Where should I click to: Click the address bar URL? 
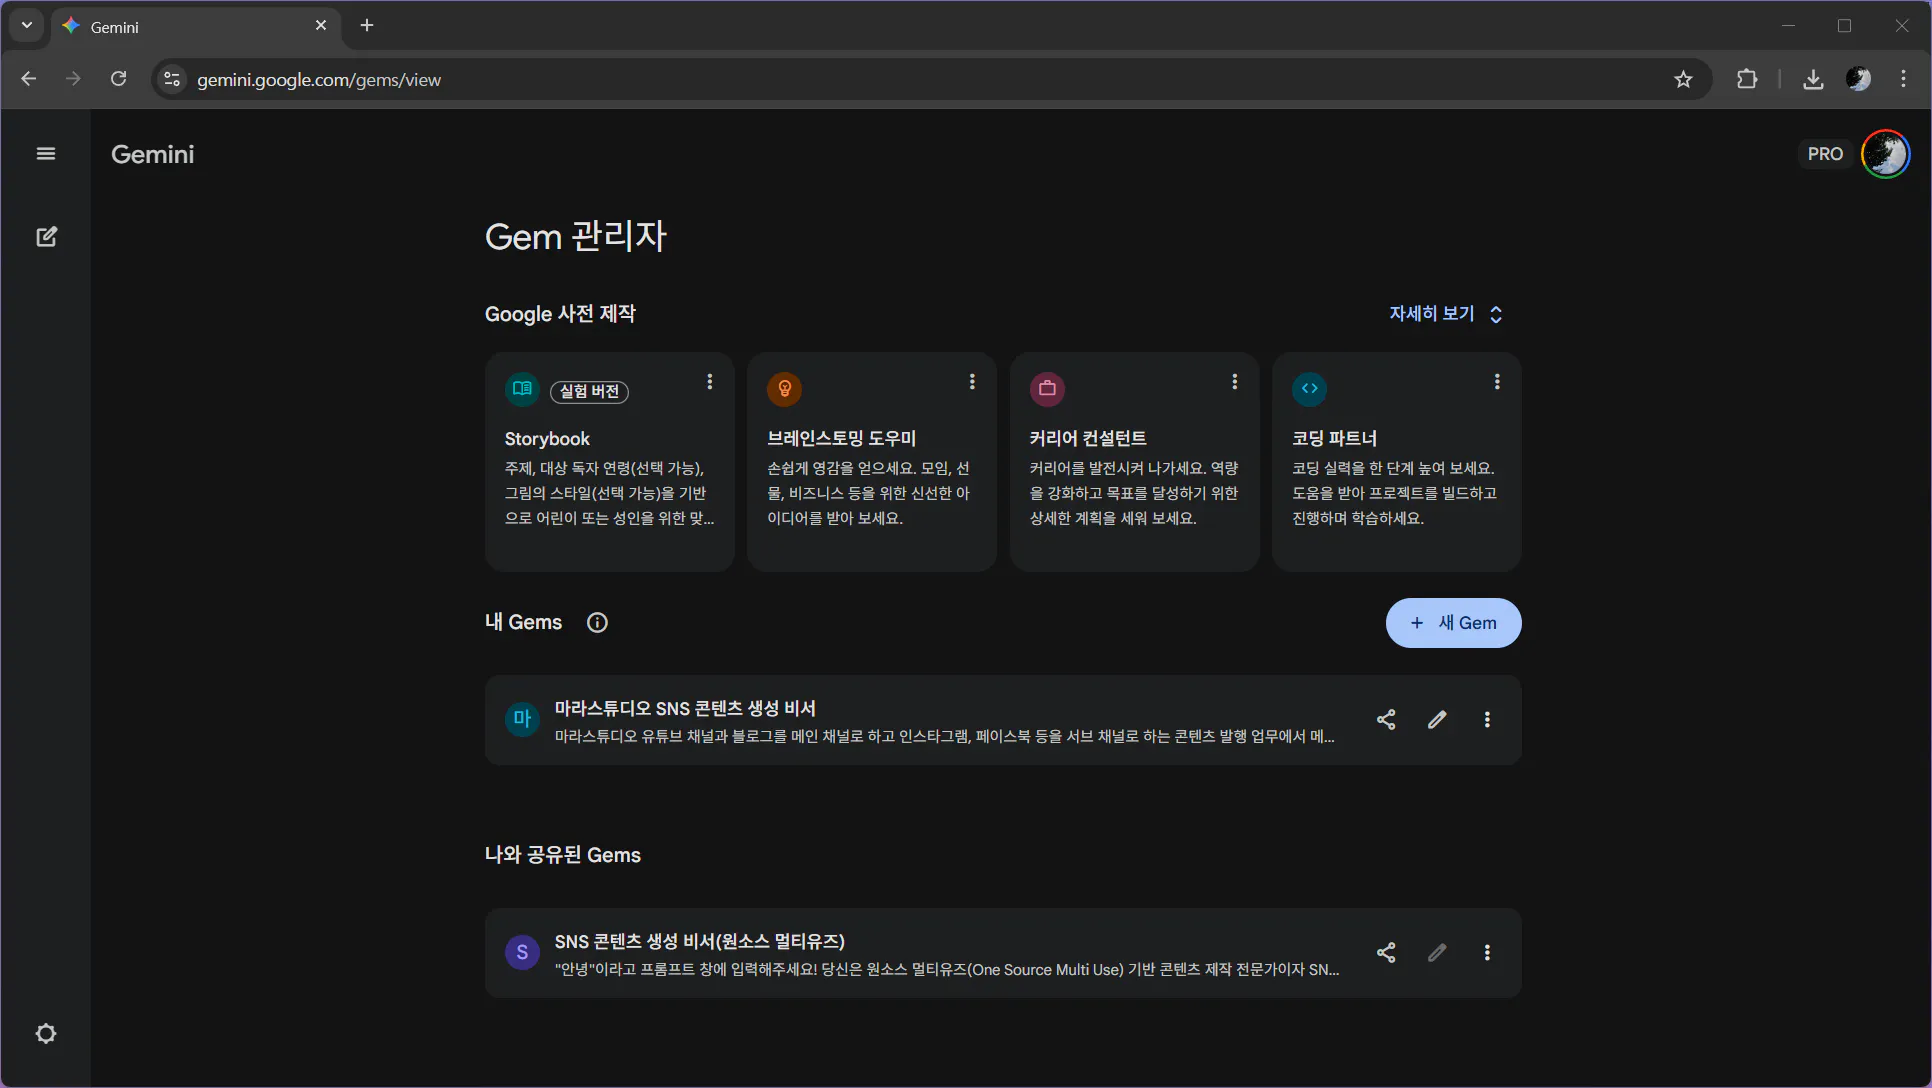[319, 80]
